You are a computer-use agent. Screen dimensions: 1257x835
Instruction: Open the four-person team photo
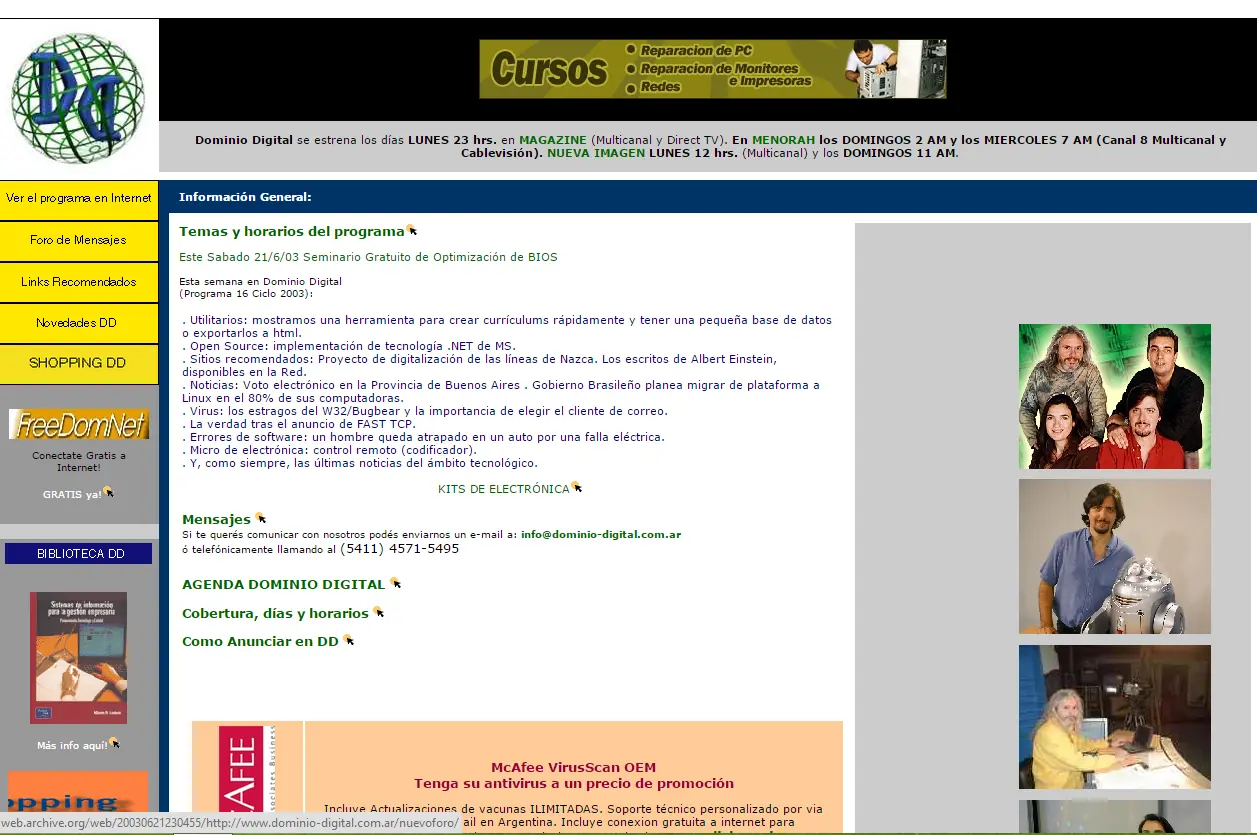pos(1115,396)
